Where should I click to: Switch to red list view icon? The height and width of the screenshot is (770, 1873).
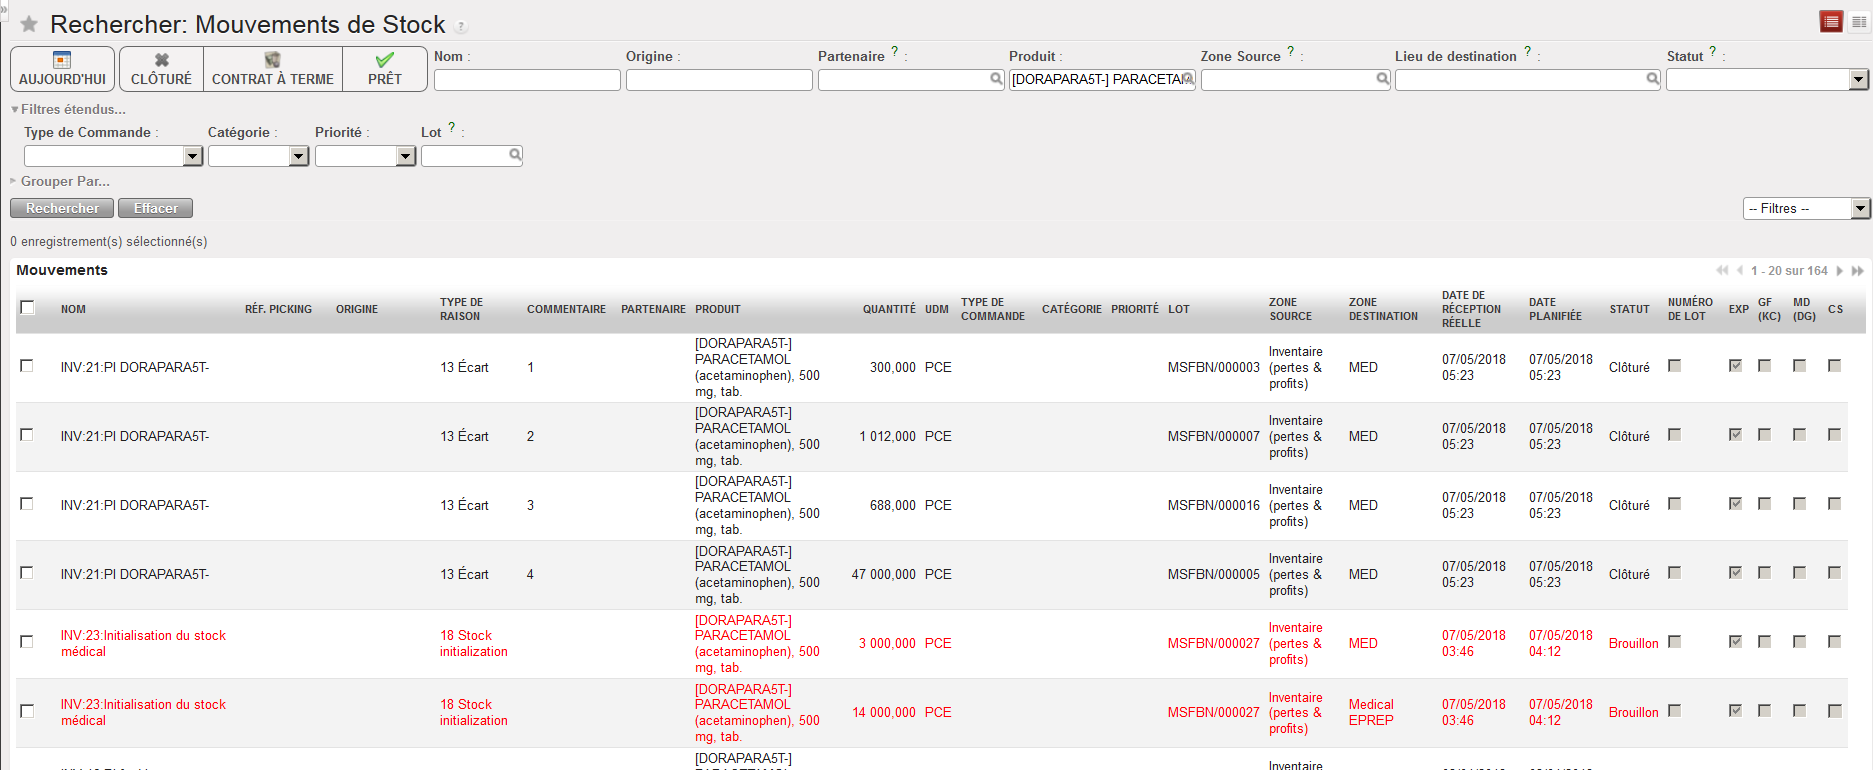(x=1831, y=22)
